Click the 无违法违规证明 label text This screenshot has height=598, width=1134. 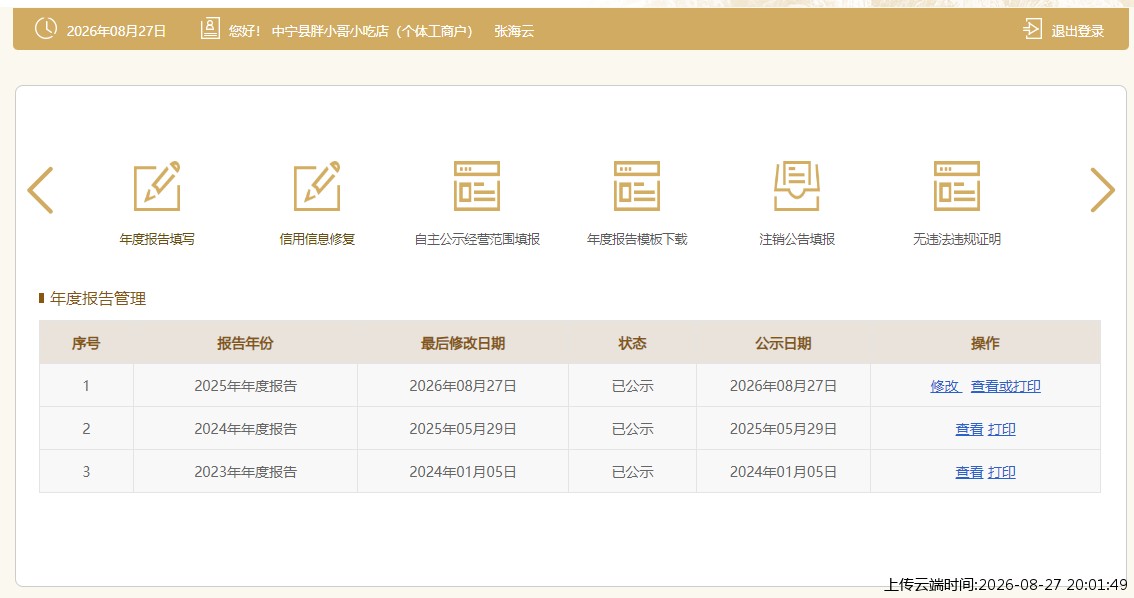pyautogui.click(x=956, y=239)
